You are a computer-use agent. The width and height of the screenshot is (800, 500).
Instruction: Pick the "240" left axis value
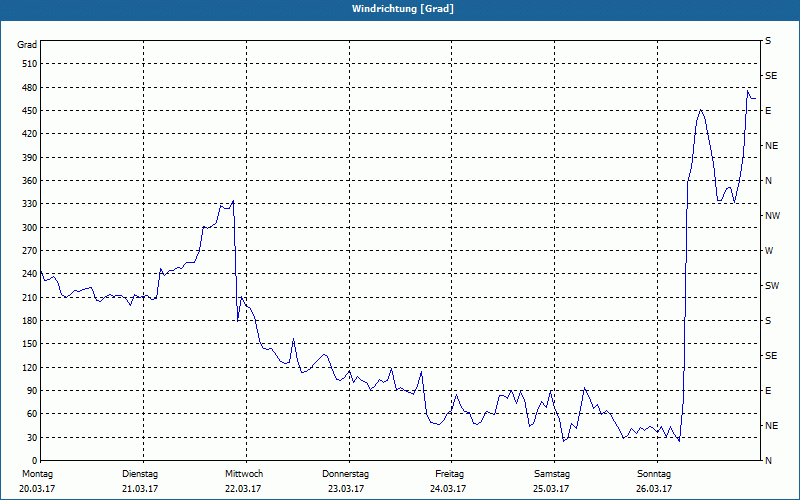tap(29, 274)
